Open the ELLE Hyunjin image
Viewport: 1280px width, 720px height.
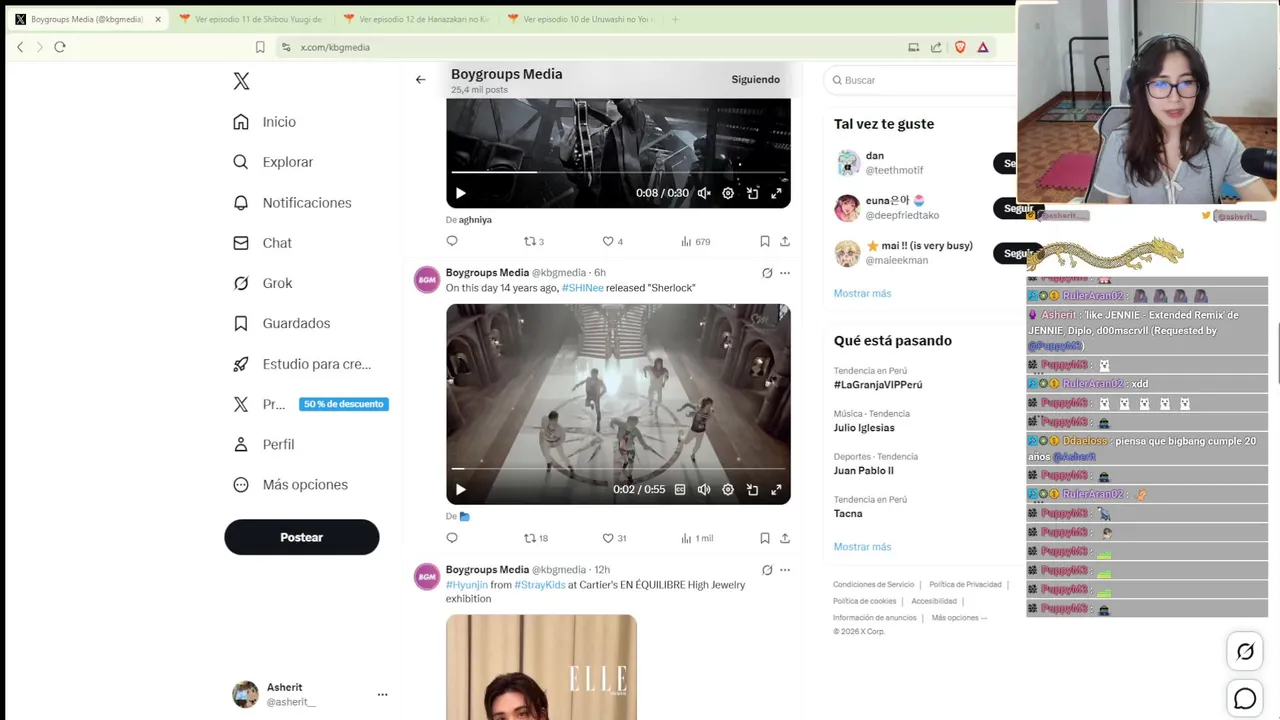tap(541, 667)
